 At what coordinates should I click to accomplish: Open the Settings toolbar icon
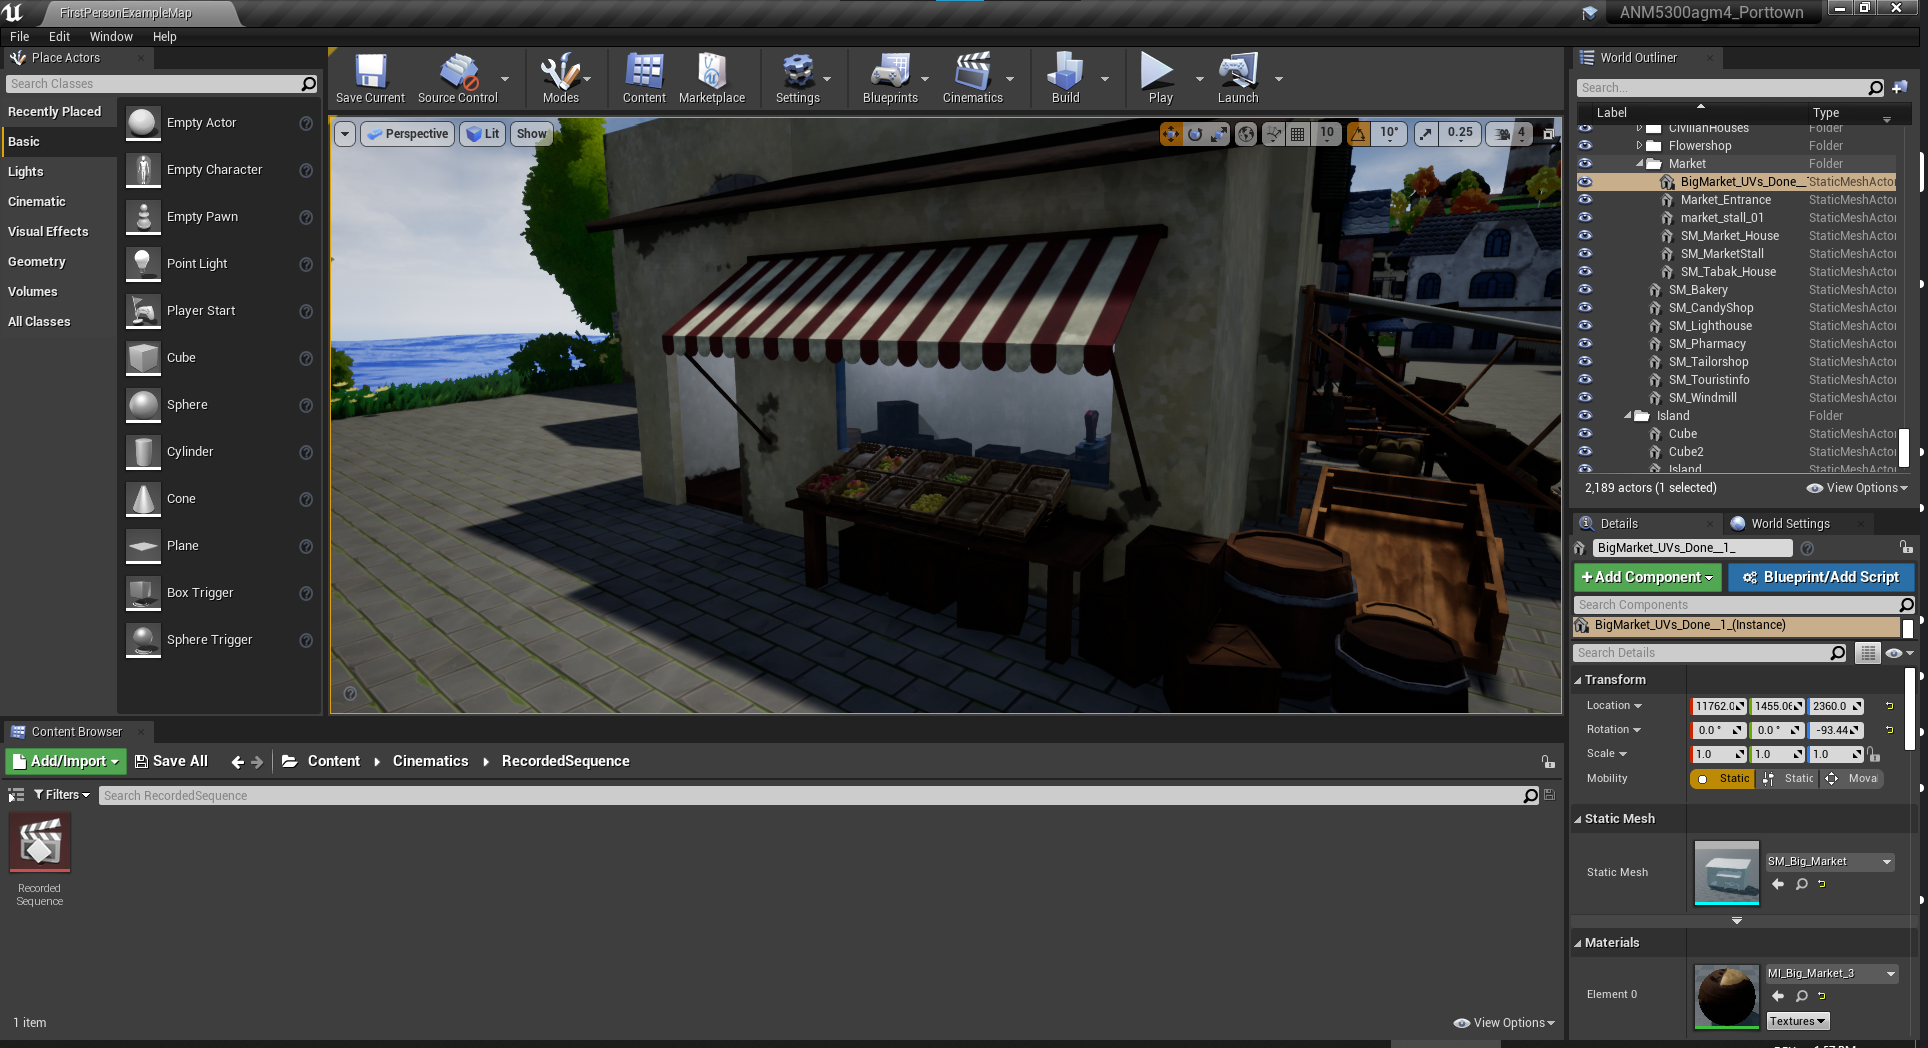coord(798,78)
